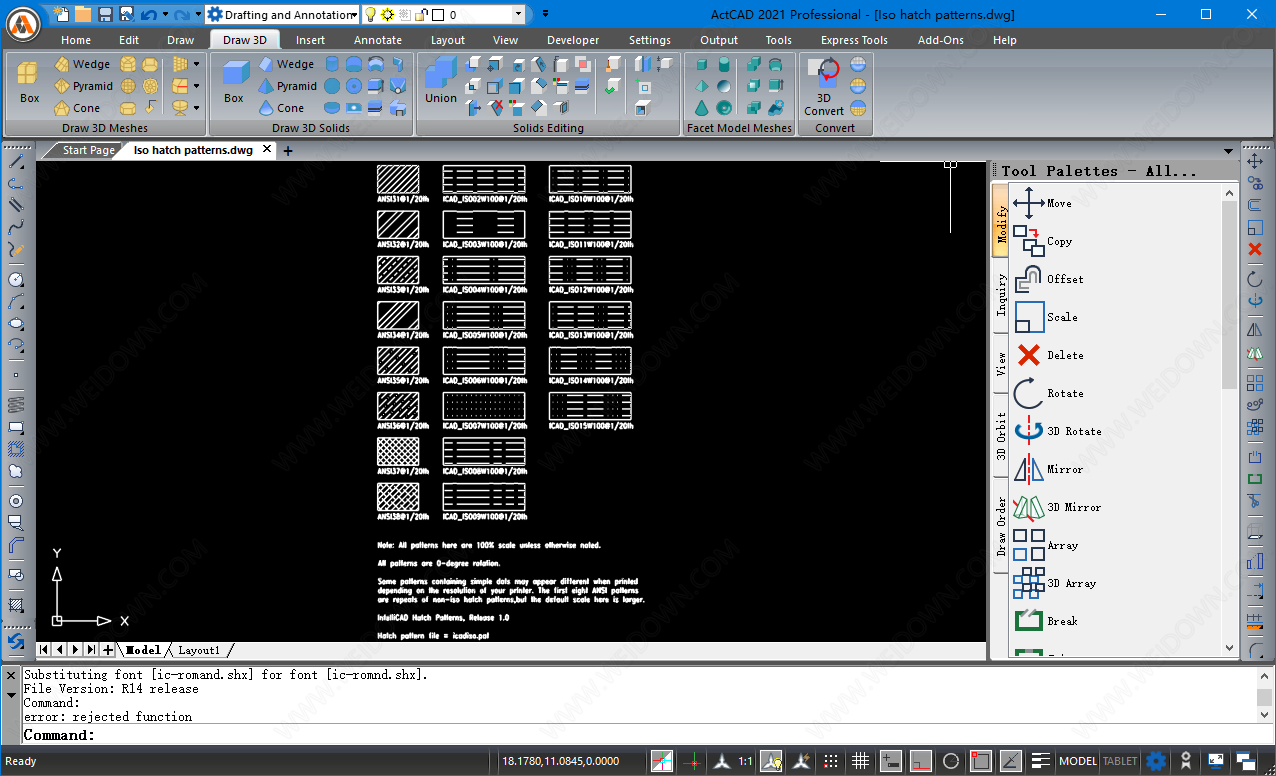Image resolution: width=1276 pixels, height=776 pixels.
Task: Switch to the Layout1 tab
Action: (x=199, y=650)
